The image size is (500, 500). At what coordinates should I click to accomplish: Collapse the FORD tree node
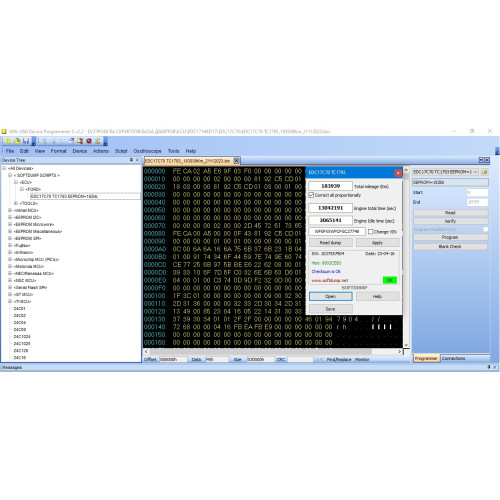point(22,189)
